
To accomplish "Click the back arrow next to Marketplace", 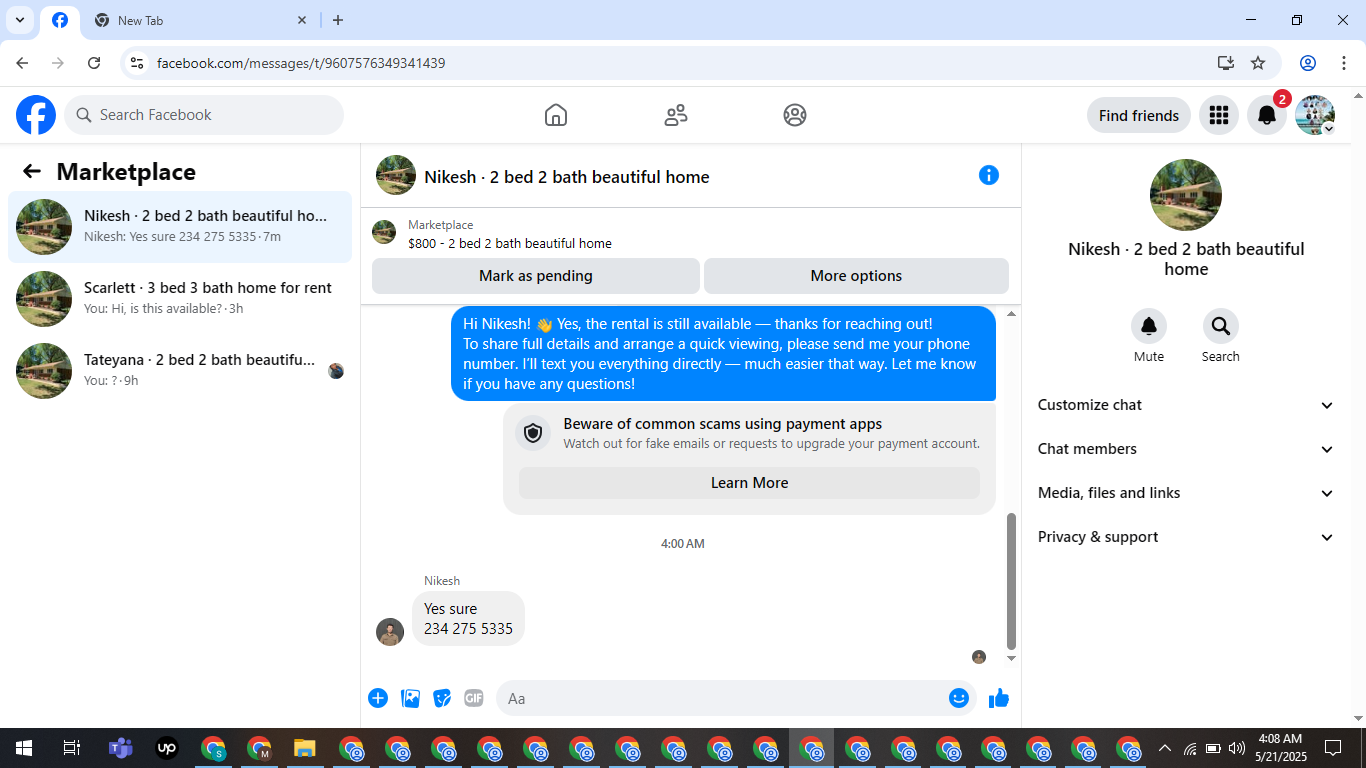I will click(x=32, y=171).
